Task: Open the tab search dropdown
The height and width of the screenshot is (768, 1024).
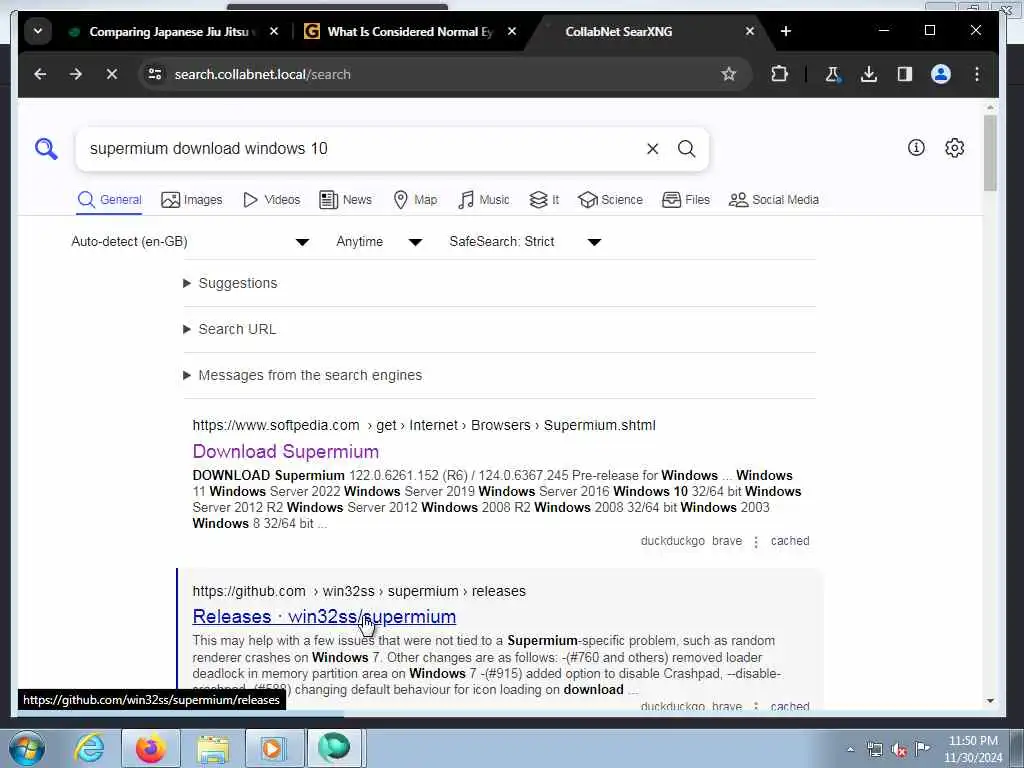Action: 38,31
